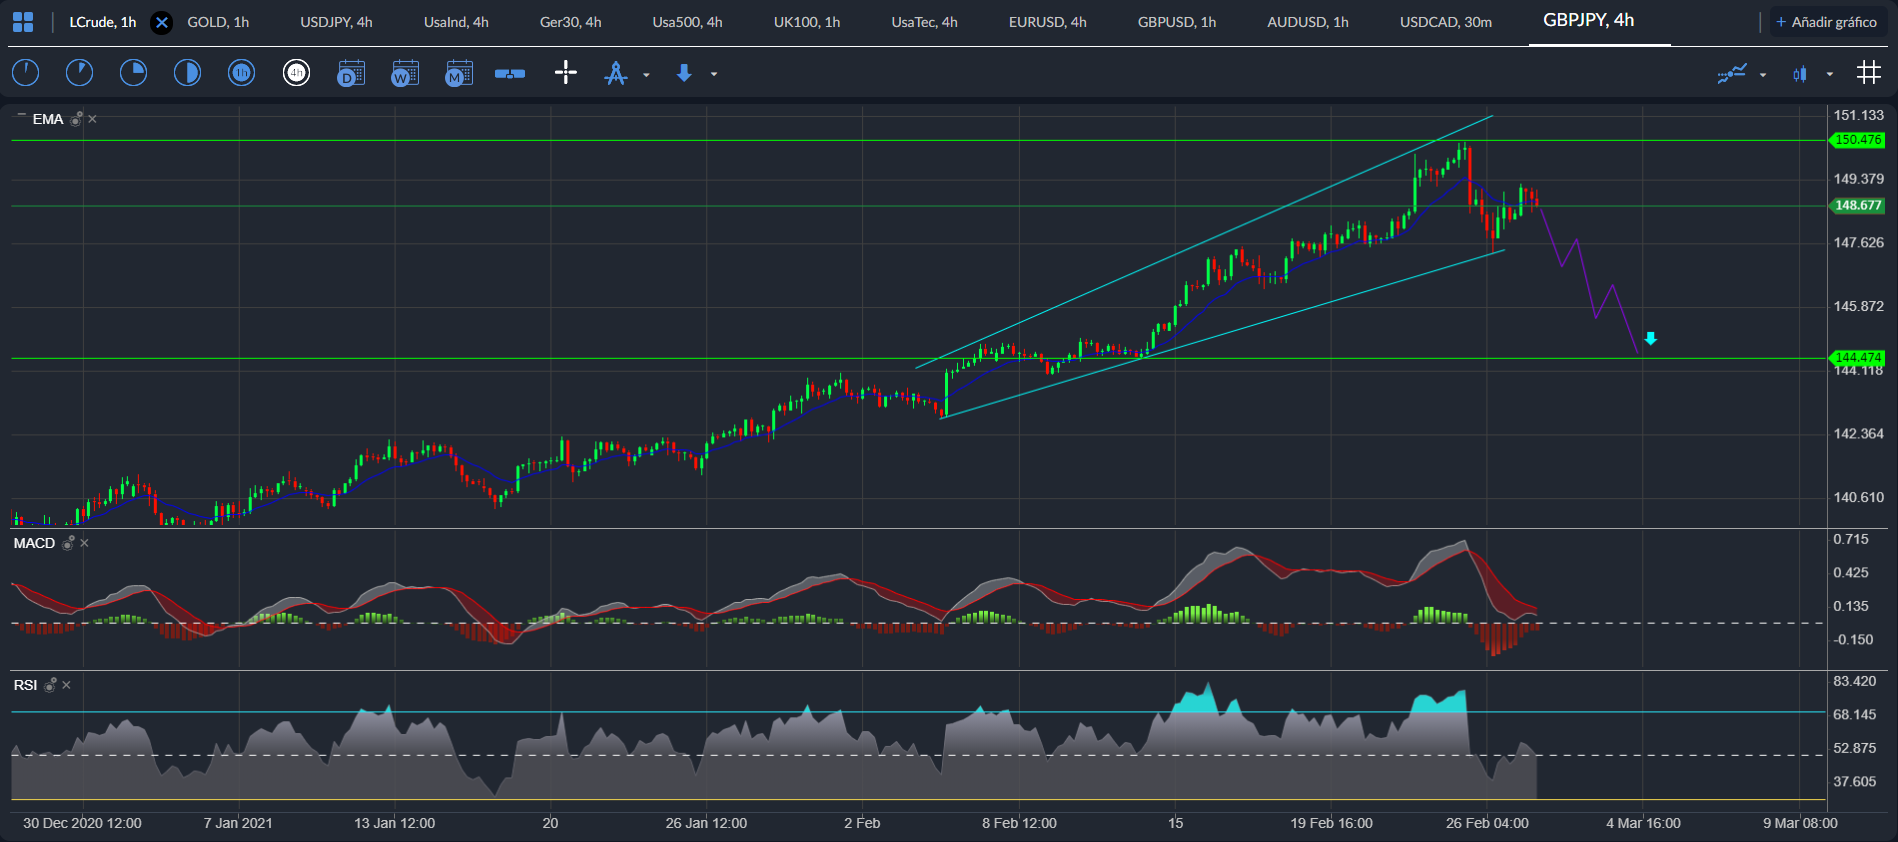Select the daily calendar timeframe icon
The width and height of the screenshot is (1898, 842).
pos(351,73)
